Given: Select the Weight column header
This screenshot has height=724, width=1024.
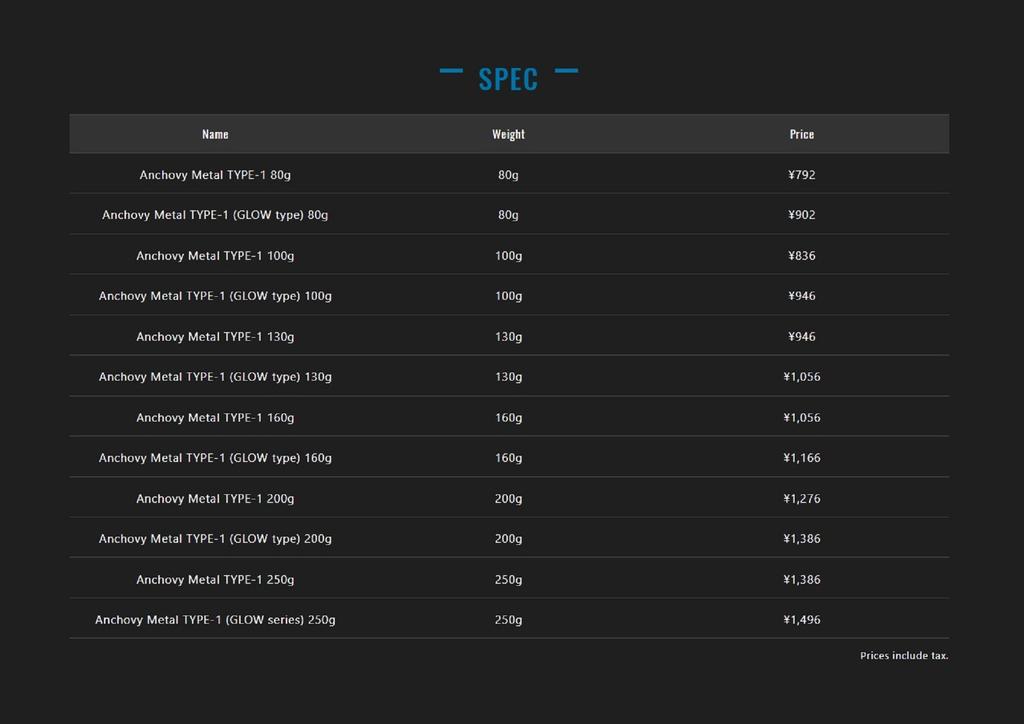Looking at the screenshot, I should coord(508,134).
